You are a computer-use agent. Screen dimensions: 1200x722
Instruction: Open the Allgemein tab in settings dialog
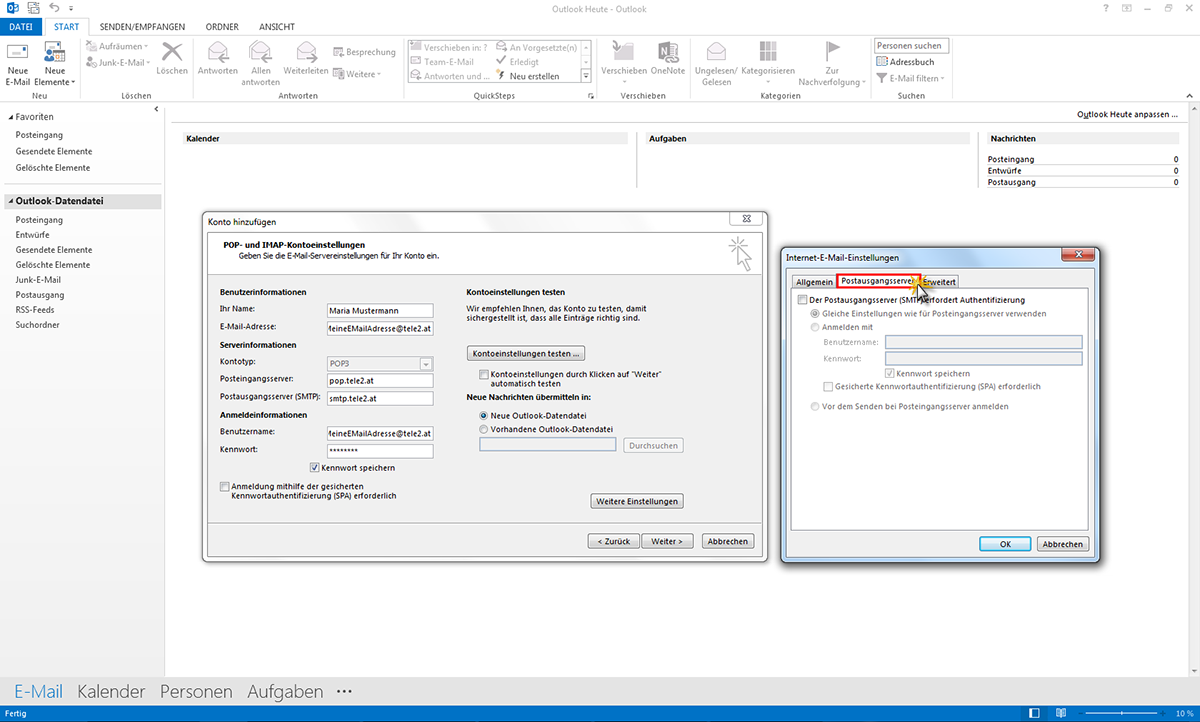coord(813,282)
